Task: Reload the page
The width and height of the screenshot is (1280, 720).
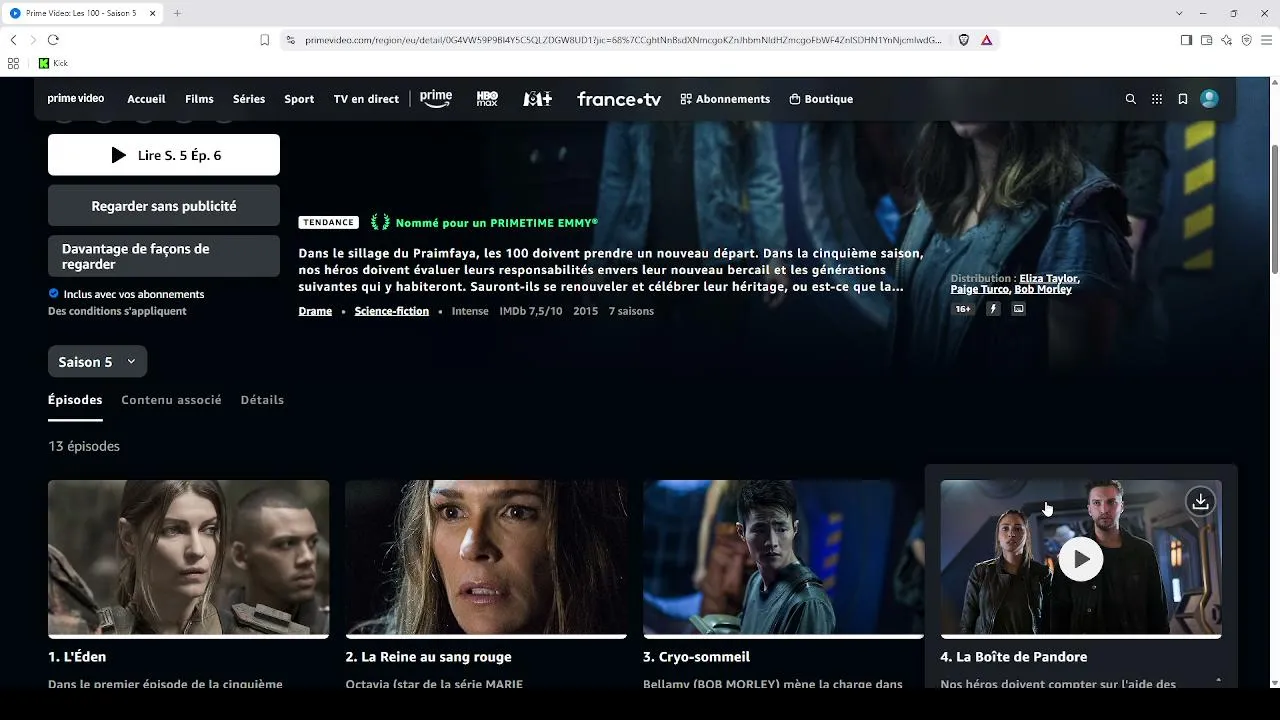Action: click(53, 40)
